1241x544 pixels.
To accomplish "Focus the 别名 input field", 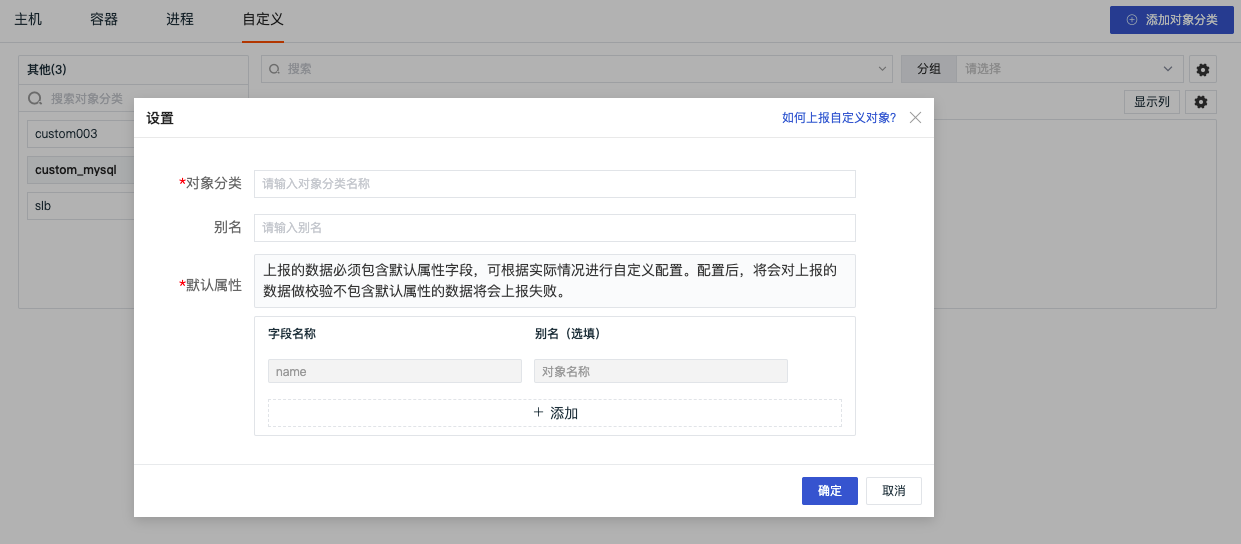I will [555, 228].
